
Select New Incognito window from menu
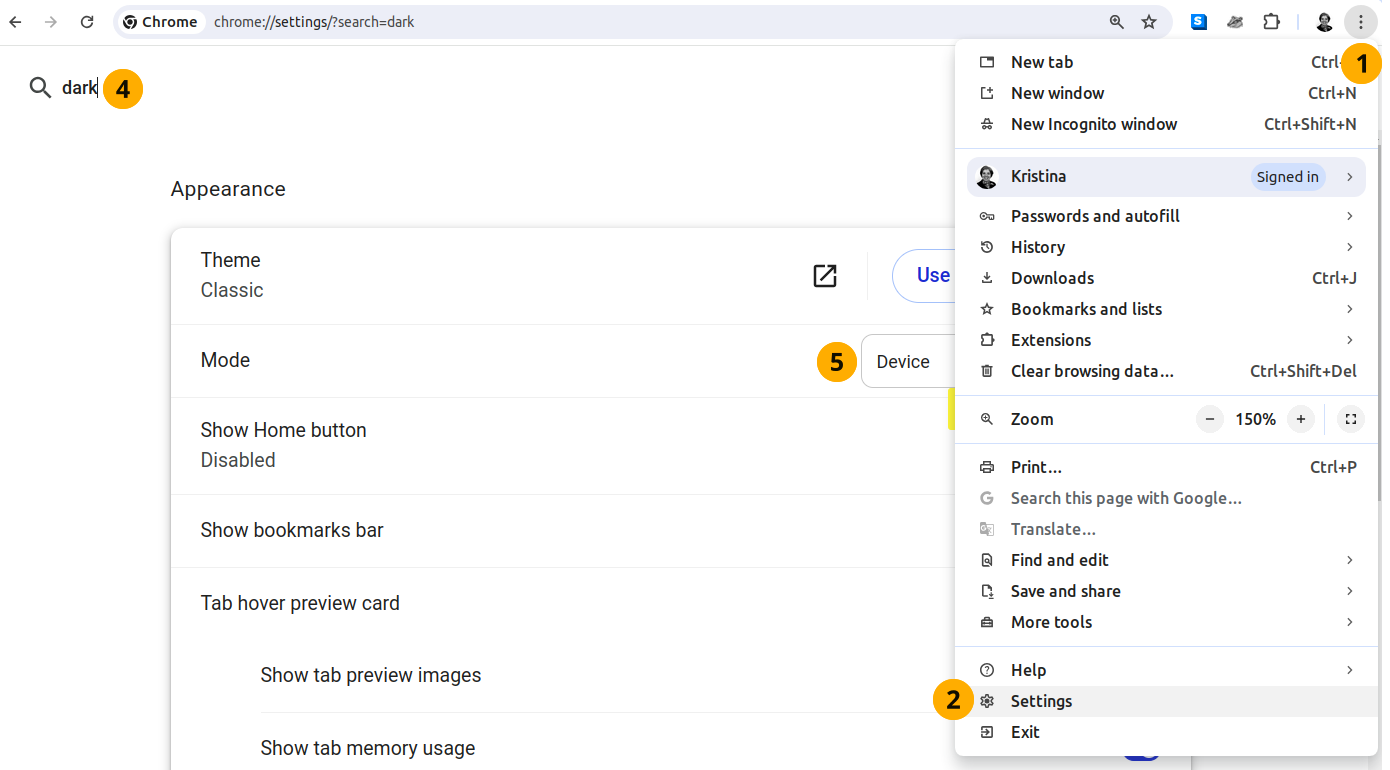tap(1093, 124)
